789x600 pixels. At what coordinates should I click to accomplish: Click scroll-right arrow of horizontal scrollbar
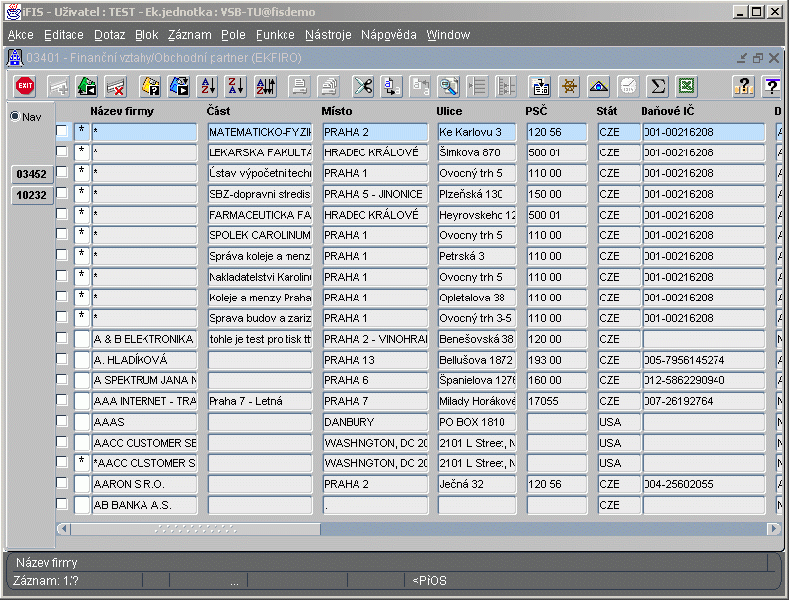[774, 529]
